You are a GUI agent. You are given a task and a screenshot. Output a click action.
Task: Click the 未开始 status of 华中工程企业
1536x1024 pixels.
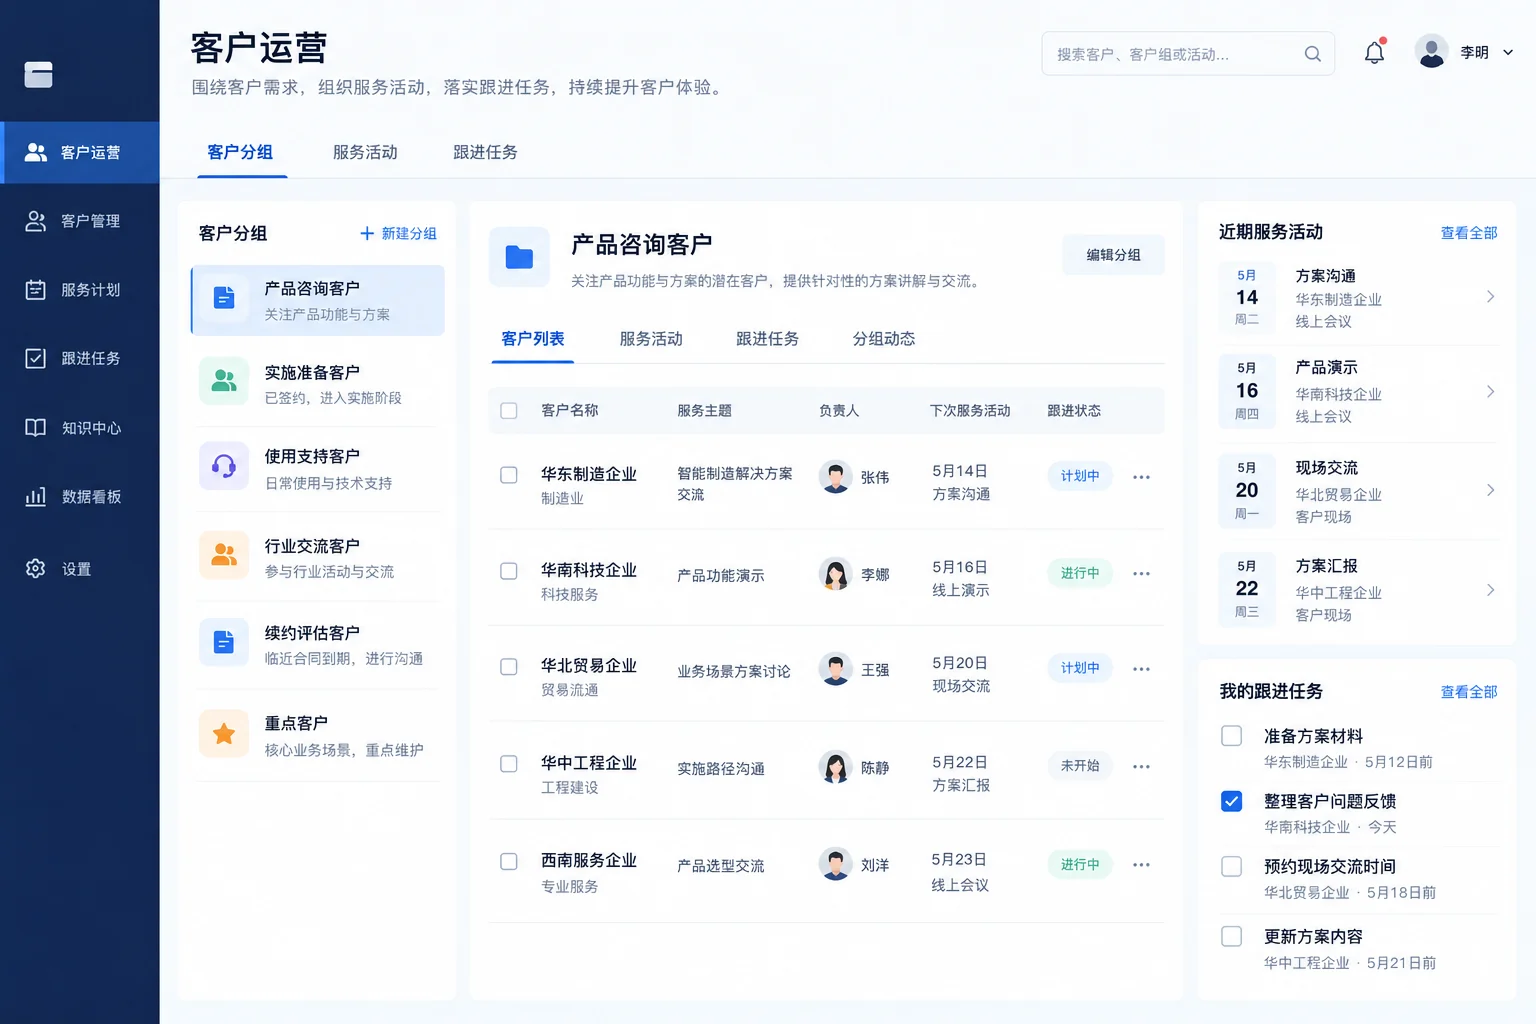(x=1080, y=766)
